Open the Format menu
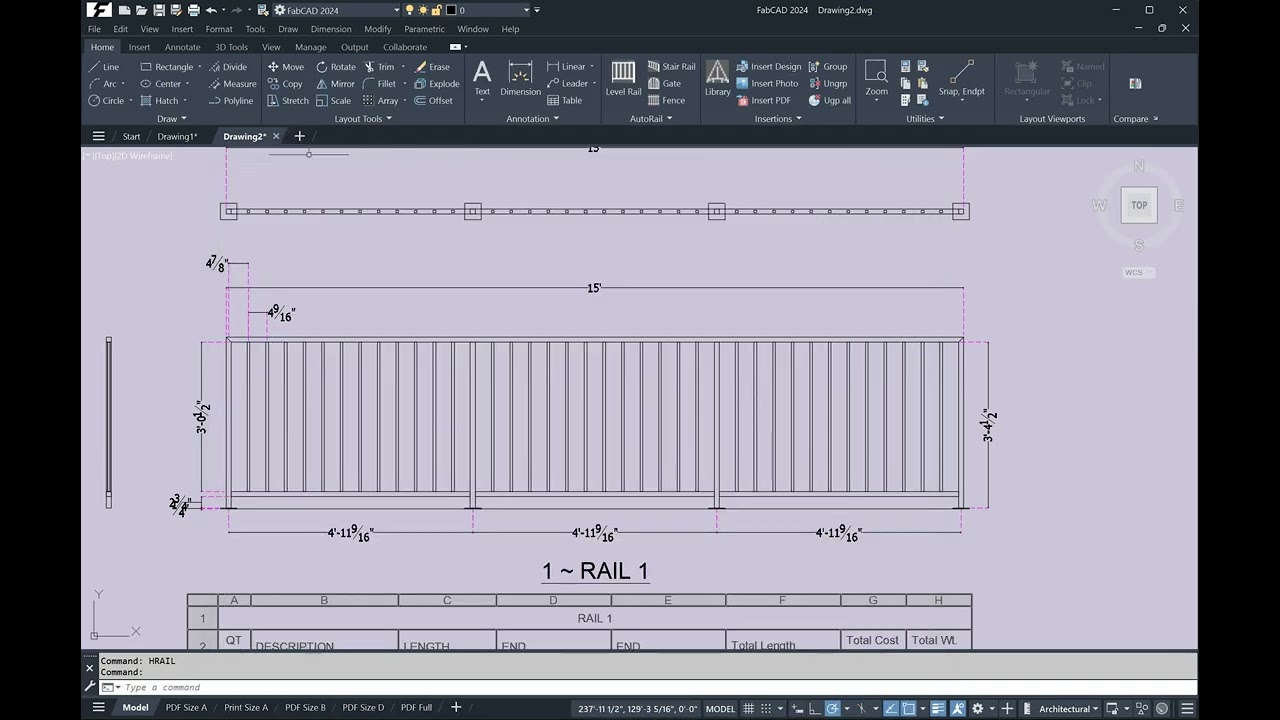 (x=219, y=29)
